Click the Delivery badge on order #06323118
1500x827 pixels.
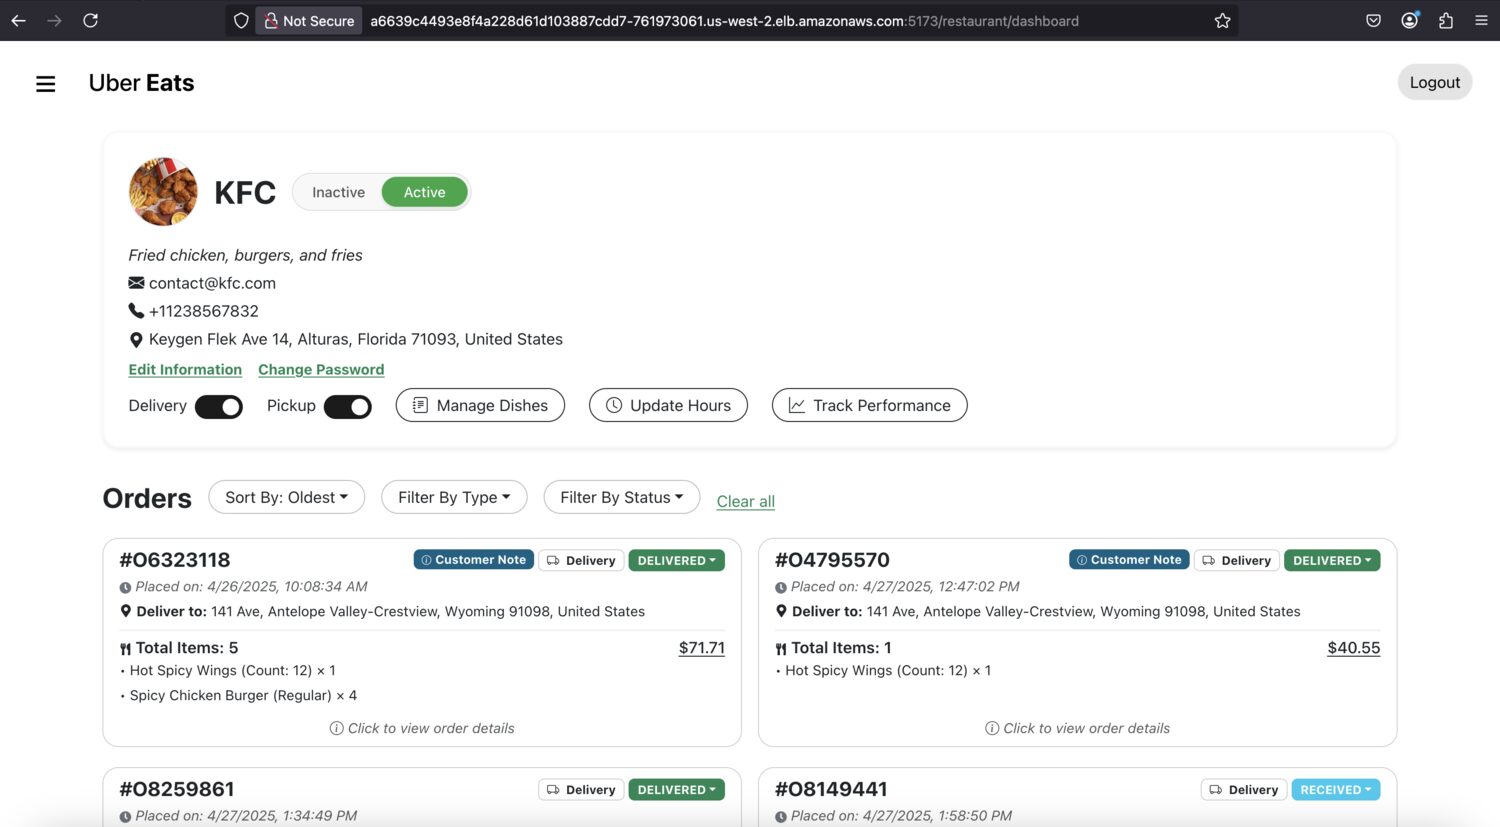tap(582, 561)
